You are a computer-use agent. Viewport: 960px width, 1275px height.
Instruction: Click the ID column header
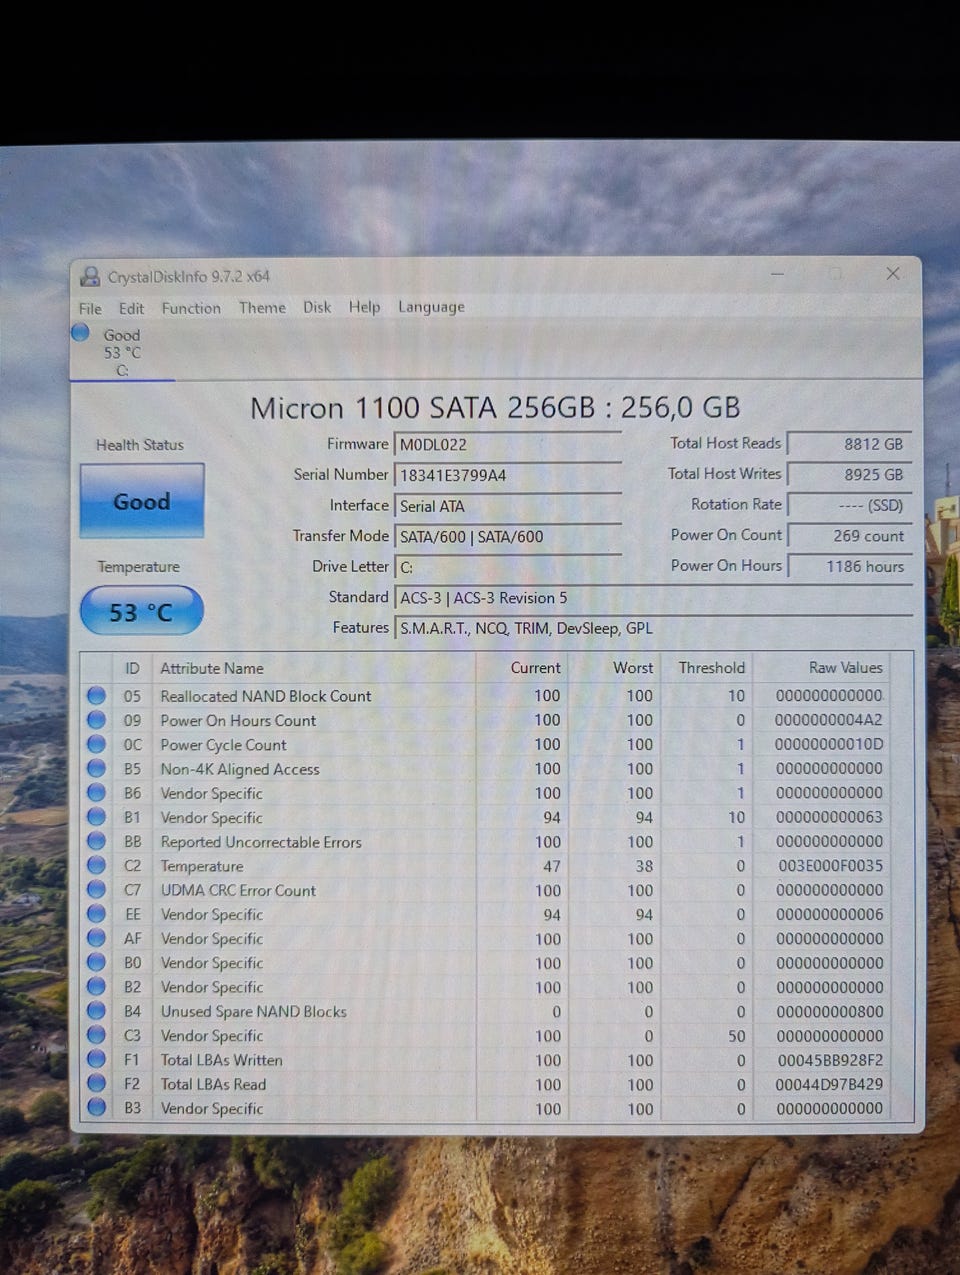coord(132,668)
